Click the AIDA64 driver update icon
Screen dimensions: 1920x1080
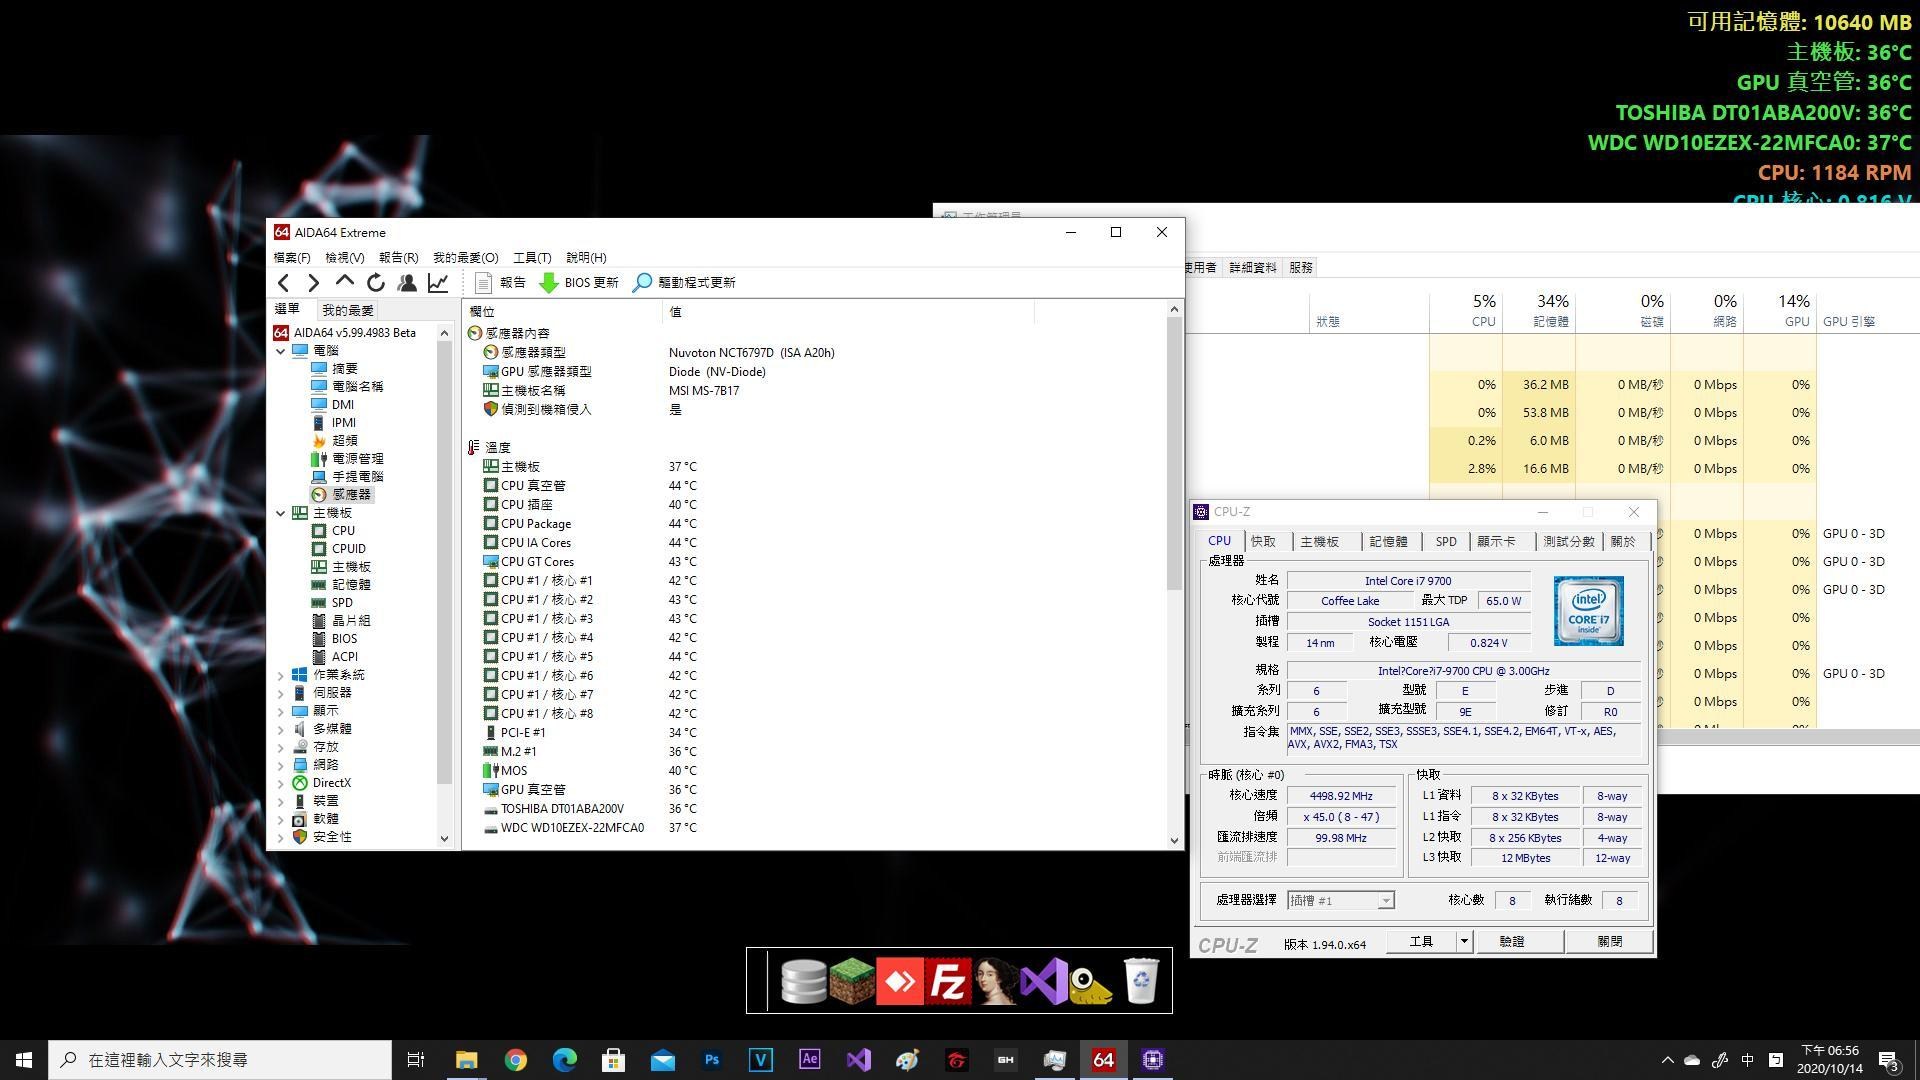click(646, 281)
